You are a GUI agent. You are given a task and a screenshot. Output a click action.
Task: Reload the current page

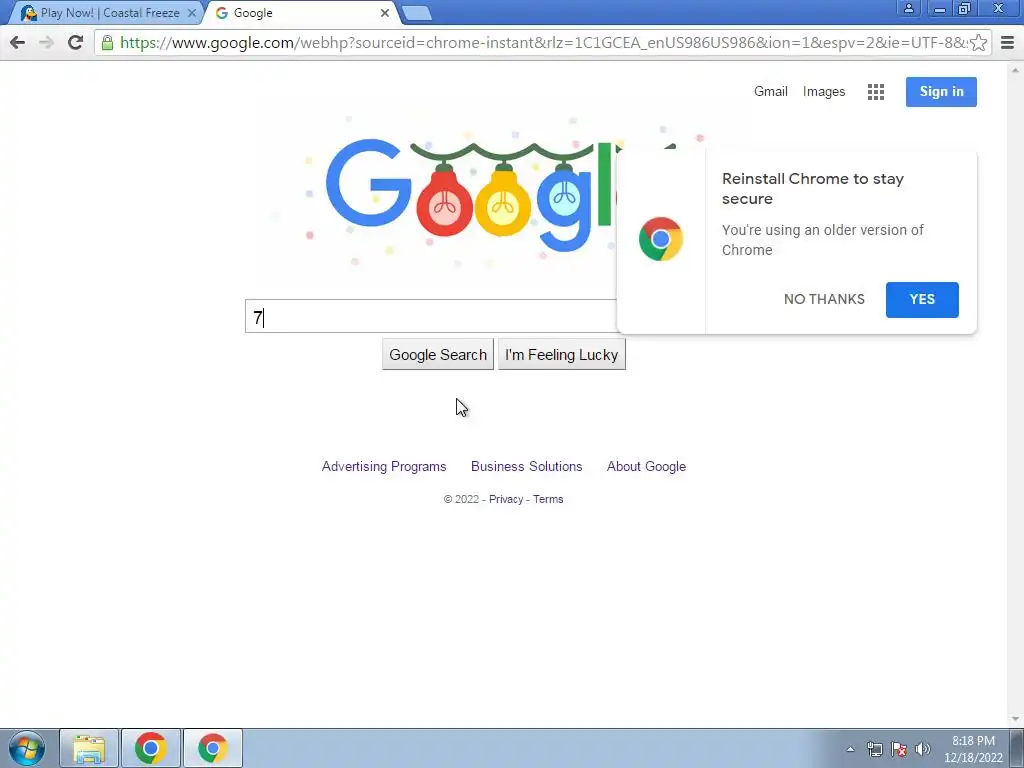click(x=75, y=43)
